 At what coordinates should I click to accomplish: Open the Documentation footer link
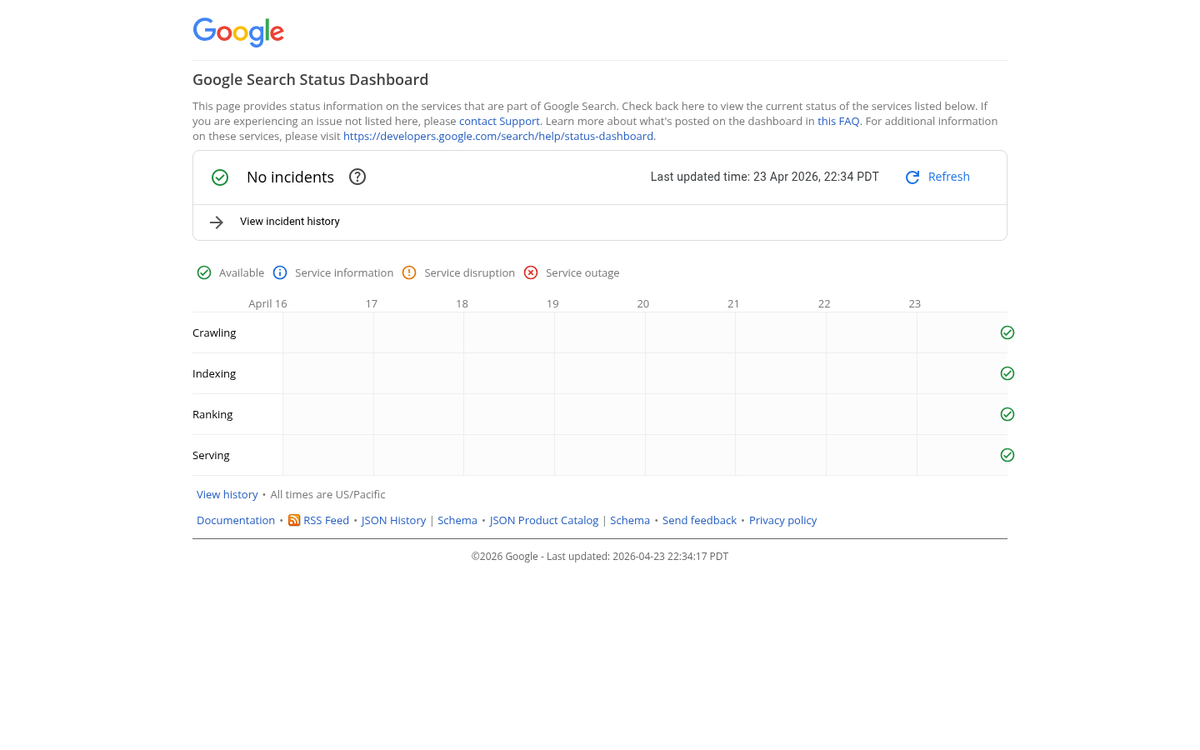click(x=235, y=520)
